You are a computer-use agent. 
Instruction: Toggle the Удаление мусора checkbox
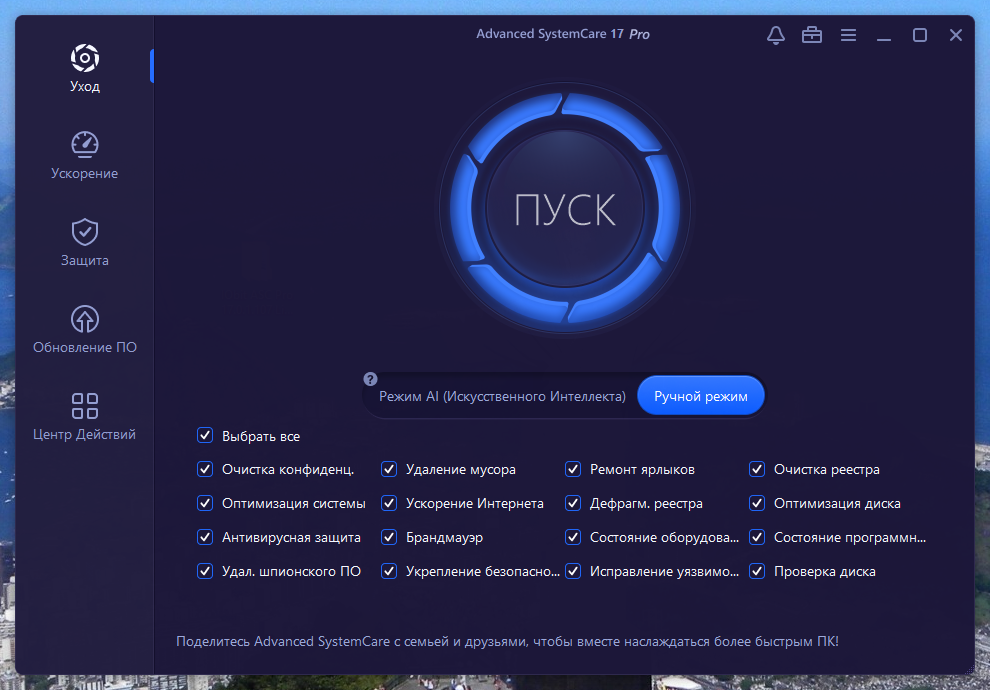389,469
